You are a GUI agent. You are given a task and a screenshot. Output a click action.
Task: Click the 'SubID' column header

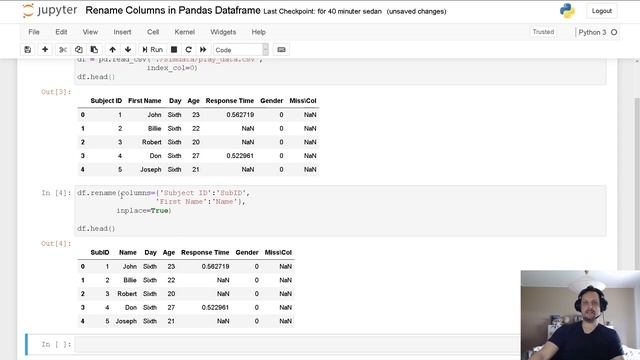click(100, 253)
